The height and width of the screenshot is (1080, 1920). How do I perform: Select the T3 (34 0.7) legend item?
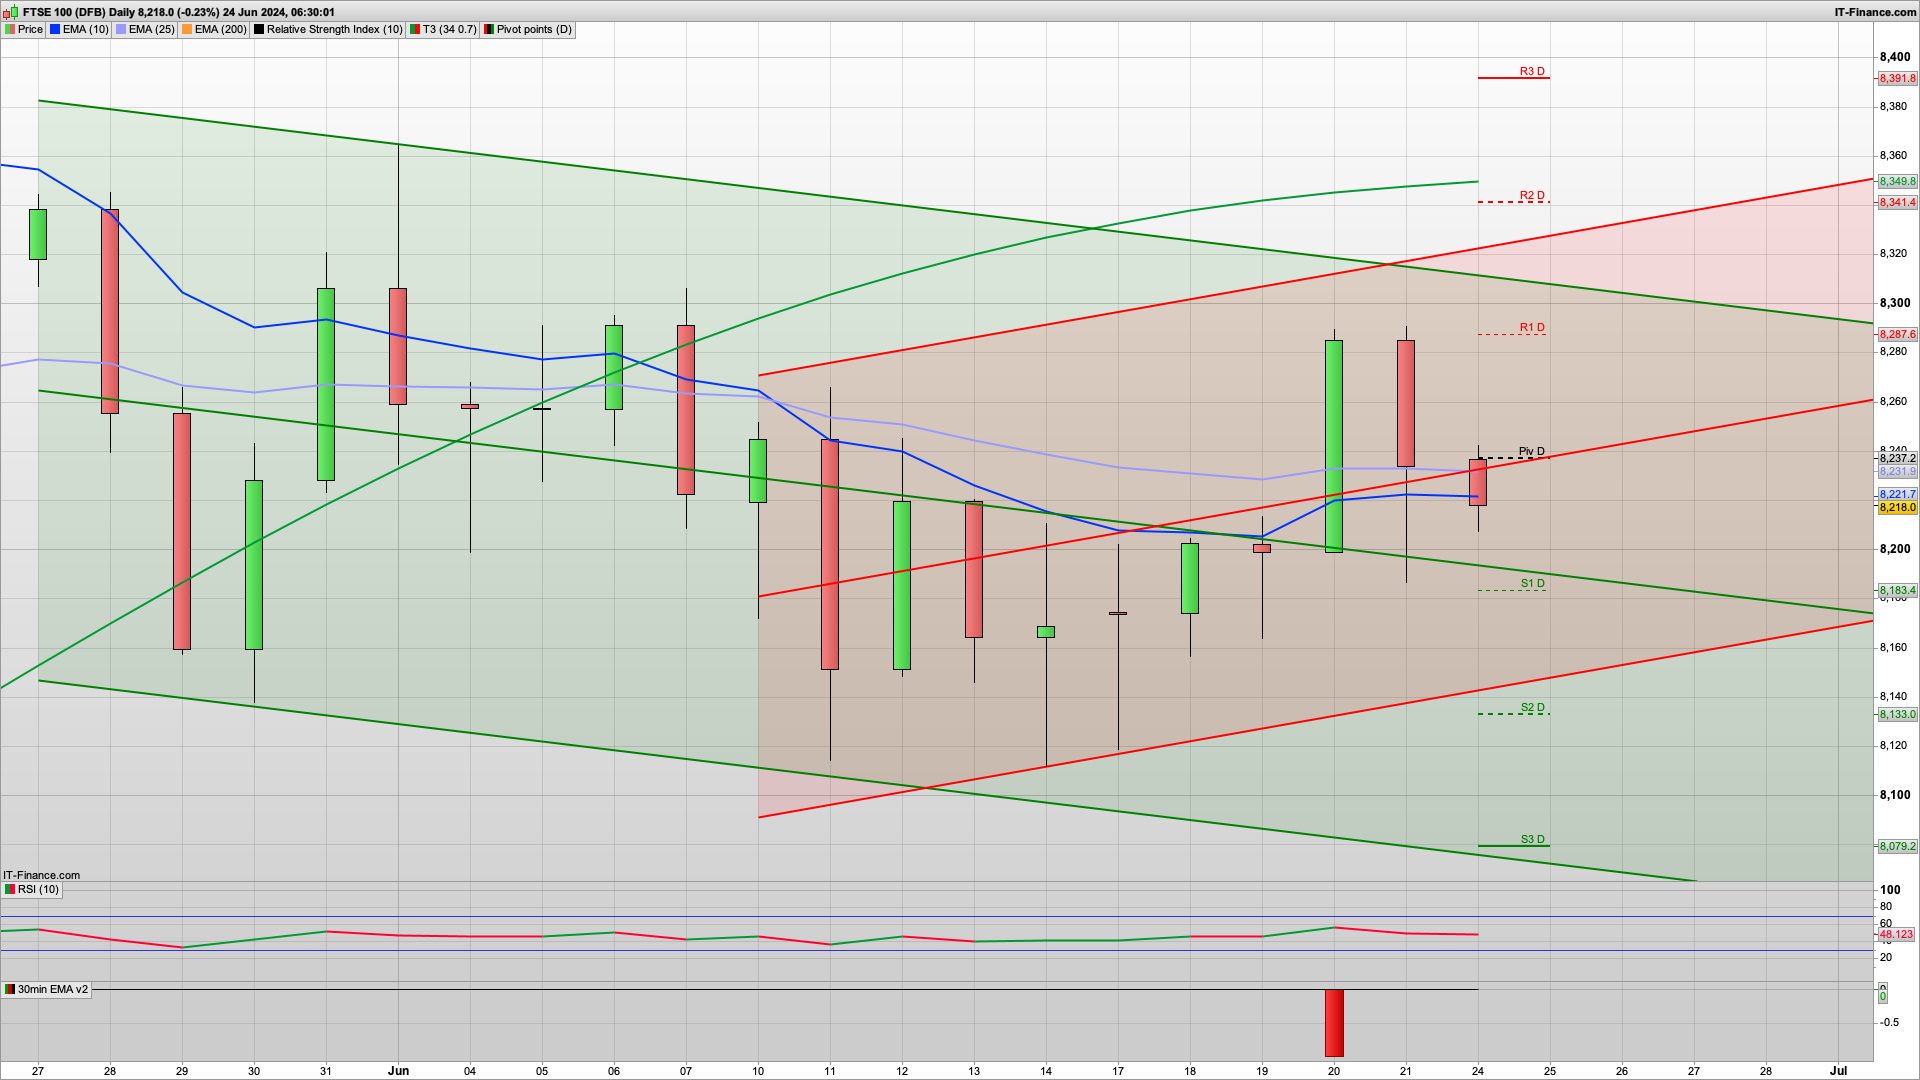(x=443, y=29)
